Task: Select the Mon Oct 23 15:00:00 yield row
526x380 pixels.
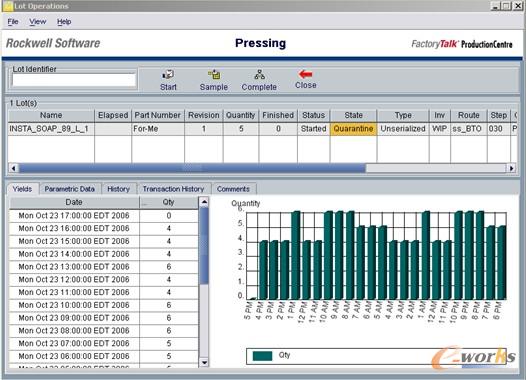Action: point(104,241)
